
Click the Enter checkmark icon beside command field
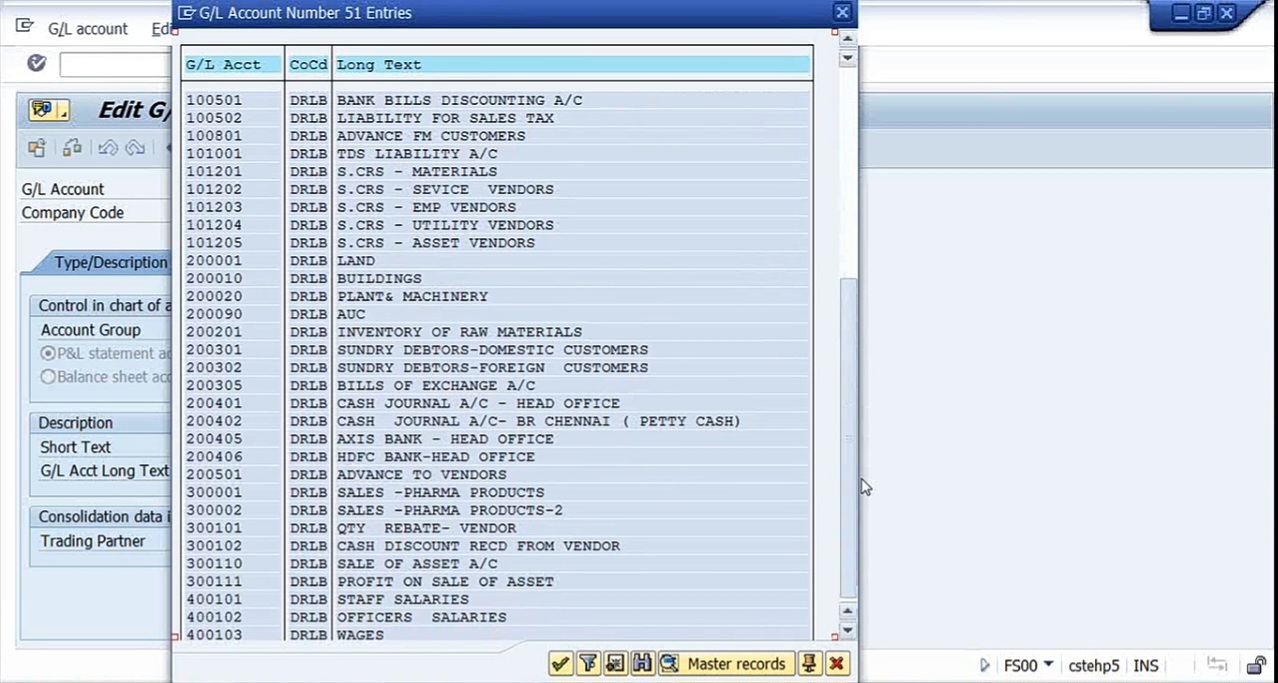pyautogui.click(x=37, y=64)
